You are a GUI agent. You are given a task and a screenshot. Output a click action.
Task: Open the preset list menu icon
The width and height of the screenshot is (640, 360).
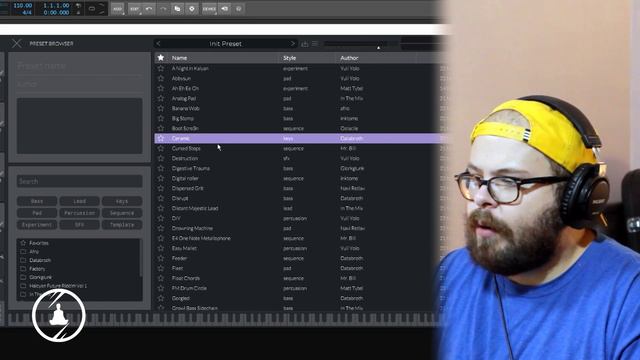pos(315,44)
